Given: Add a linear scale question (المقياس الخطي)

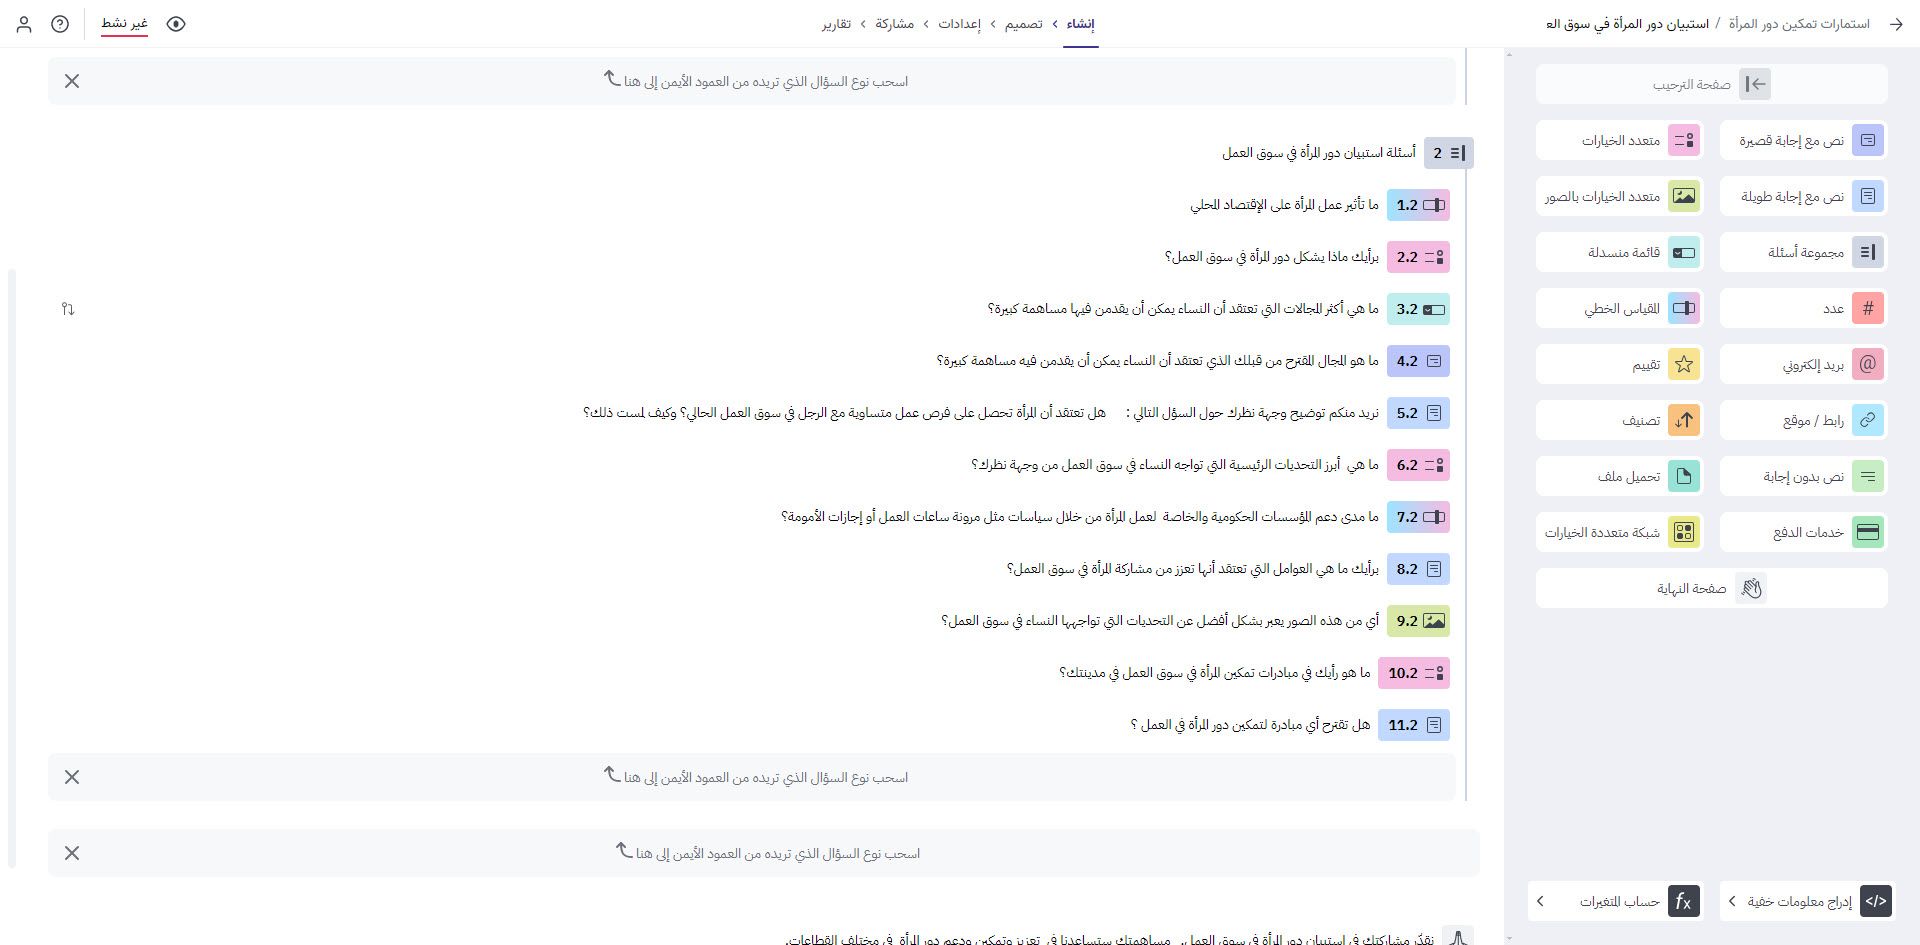Looking at the screenshot, I should coord(1619,308).
